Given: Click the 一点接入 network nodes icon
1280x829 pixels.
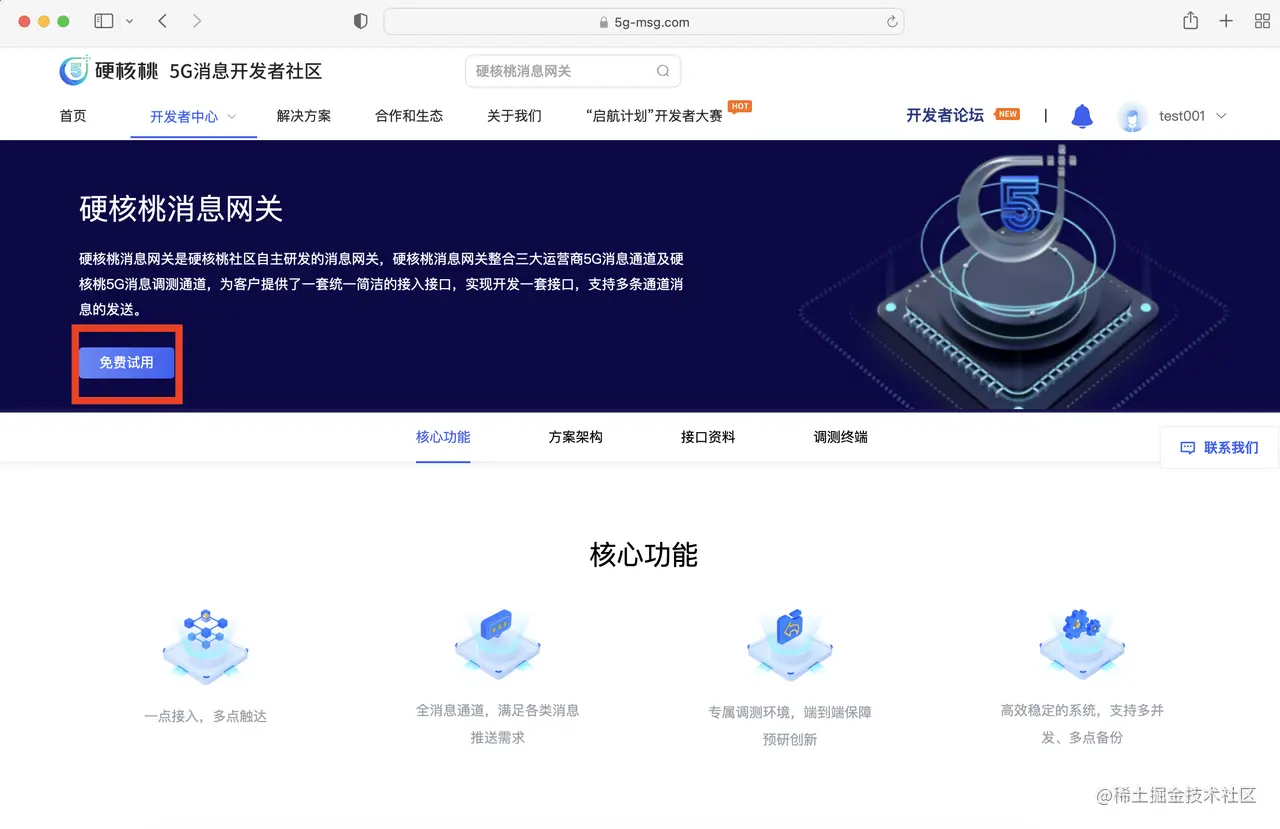Looking at the screenshot, I should [206, 645].
